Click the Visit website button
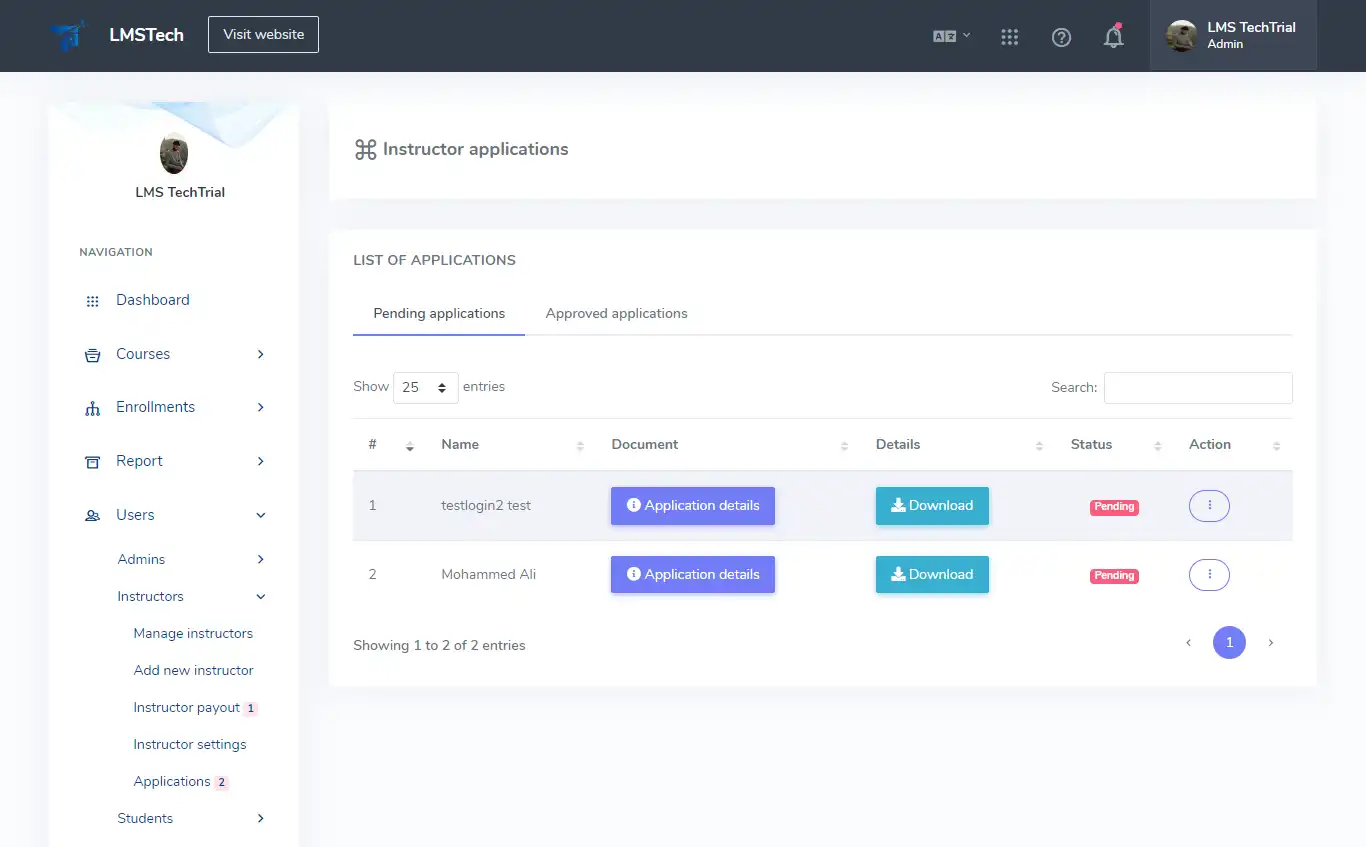Viewport: 1366px width, 847px height. pyautogui.click(x=263, y=34)
